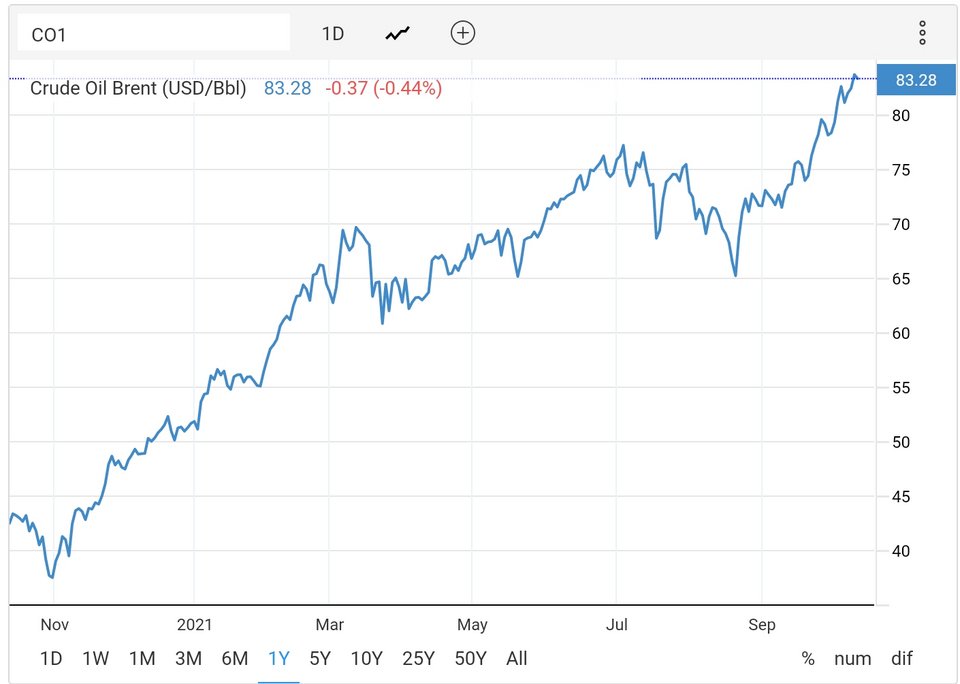Select the active 1Y range
Image resolution: width=960 pixels, height=684 pixels.
coord(279,658)
